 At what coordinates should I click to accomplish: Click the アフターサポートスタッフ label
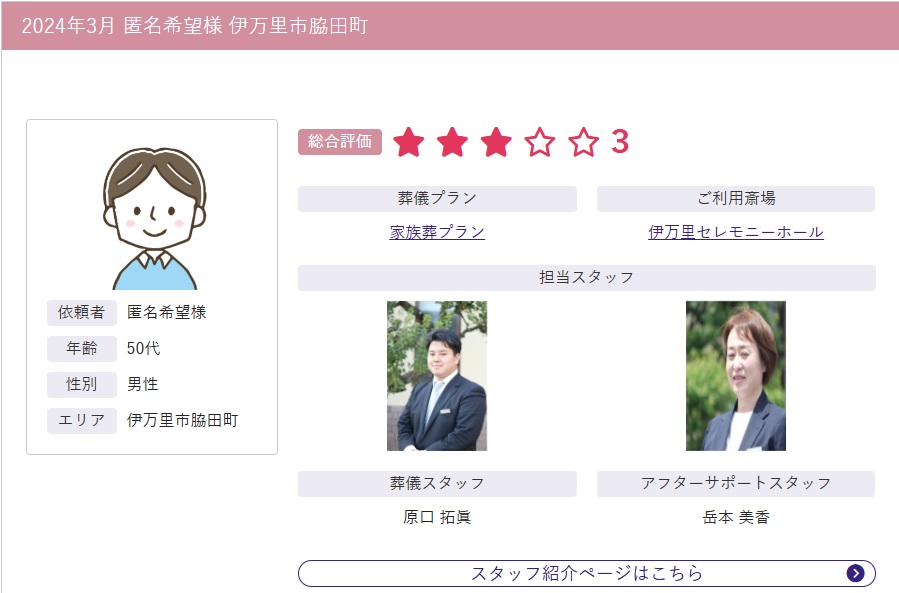tap(736, 483)
